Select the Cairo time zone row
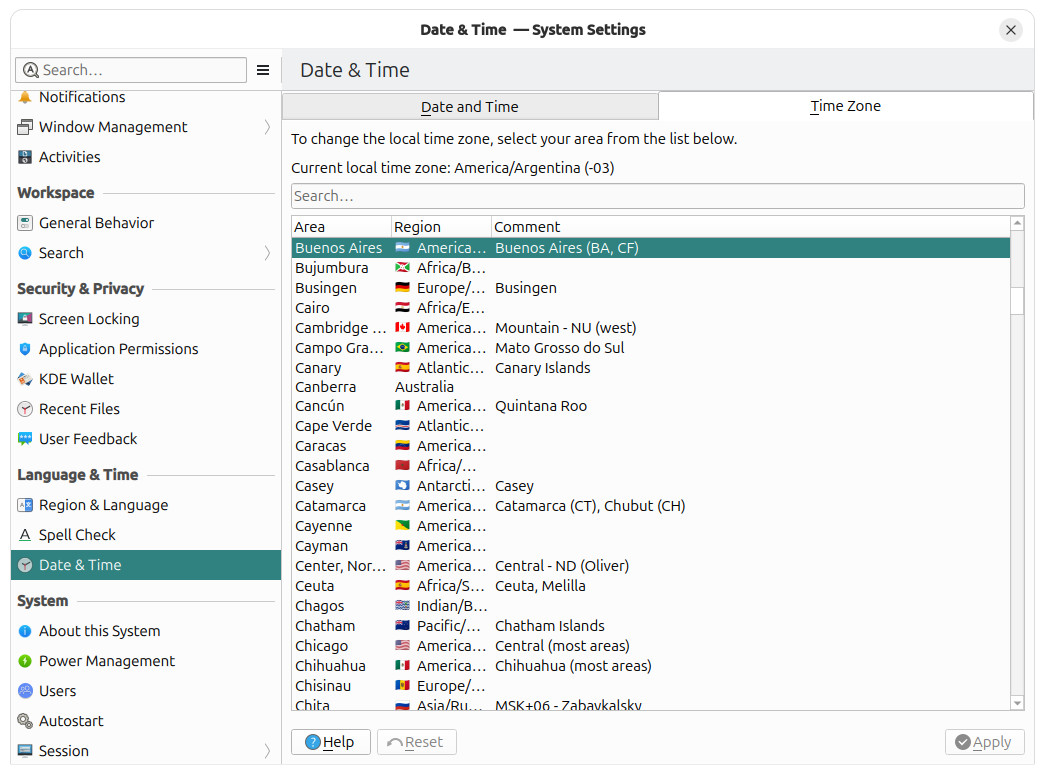The width and height of the screenshot is (1045, 775). point(650,307)
